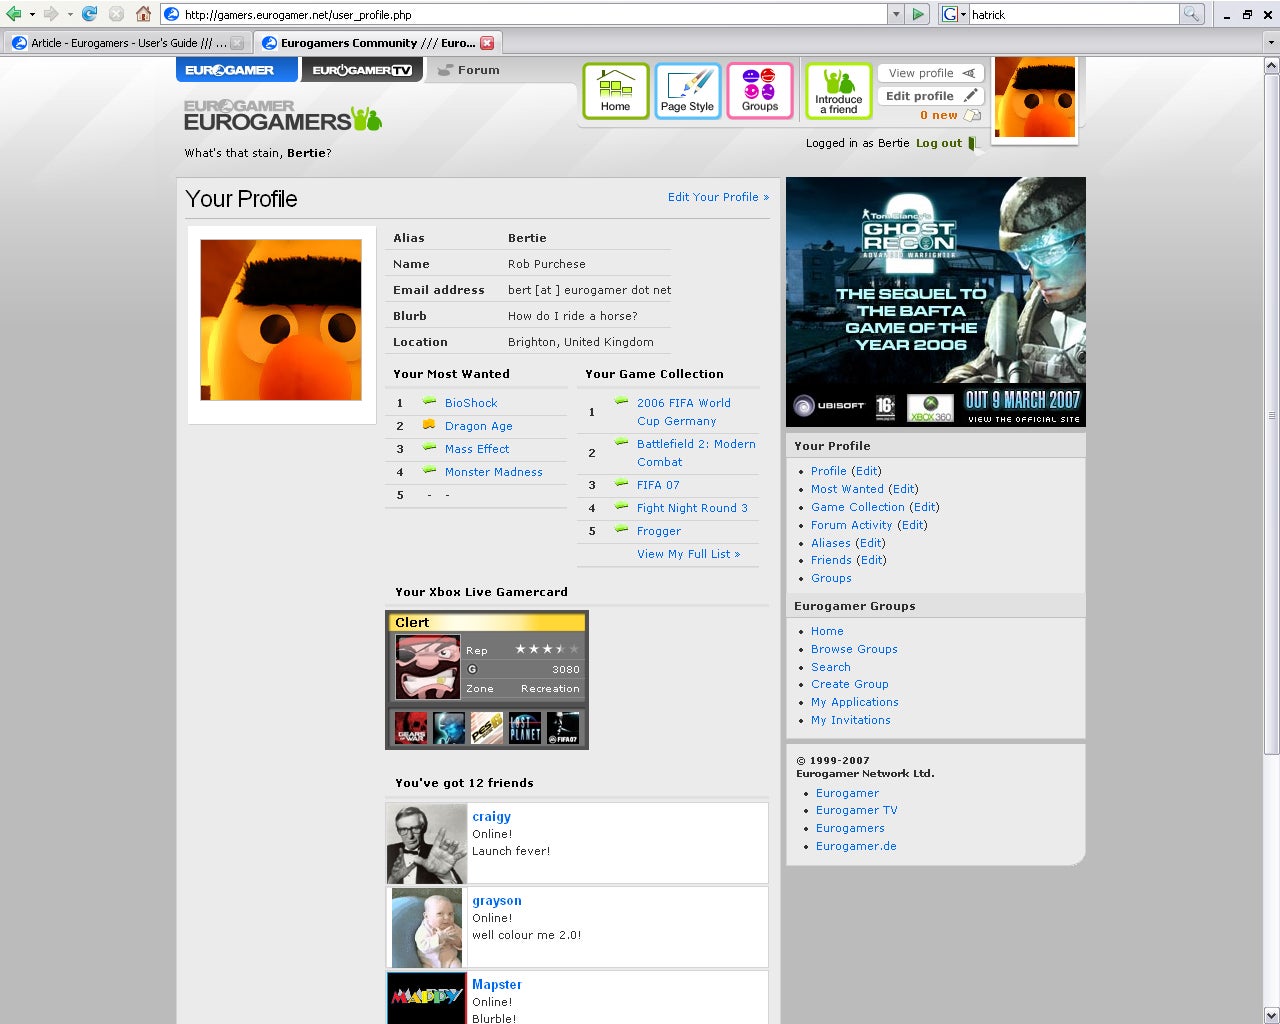The image size is (1280, 1024).
Task: Open Browse Groups in Eurogamer Groups
Action: 854,649
